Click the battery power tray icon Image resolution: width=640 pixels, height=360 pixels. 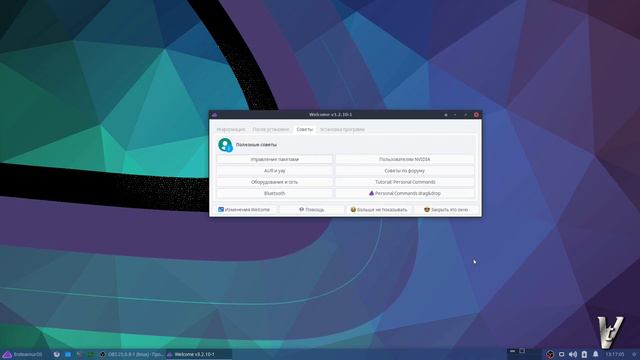(x=584, y=354)
